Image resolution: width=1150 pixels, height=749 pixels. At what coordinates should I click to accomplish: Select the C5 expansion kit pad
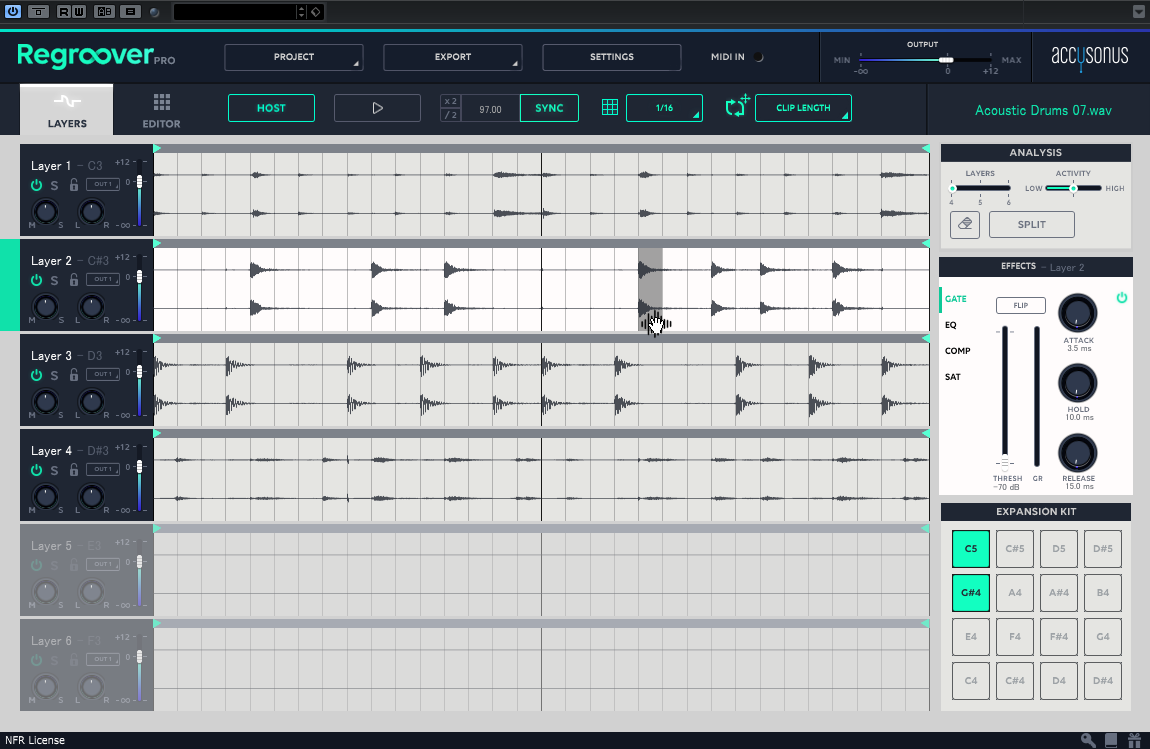[x=970, y=549]
